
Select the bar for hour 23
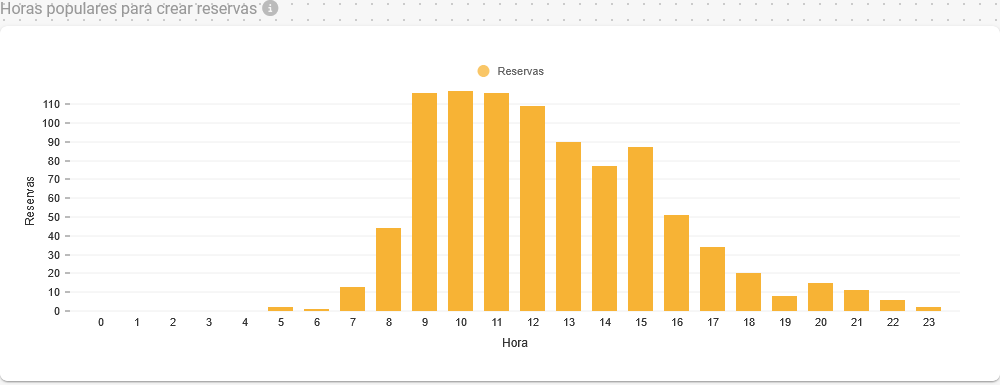pos(929,309)
